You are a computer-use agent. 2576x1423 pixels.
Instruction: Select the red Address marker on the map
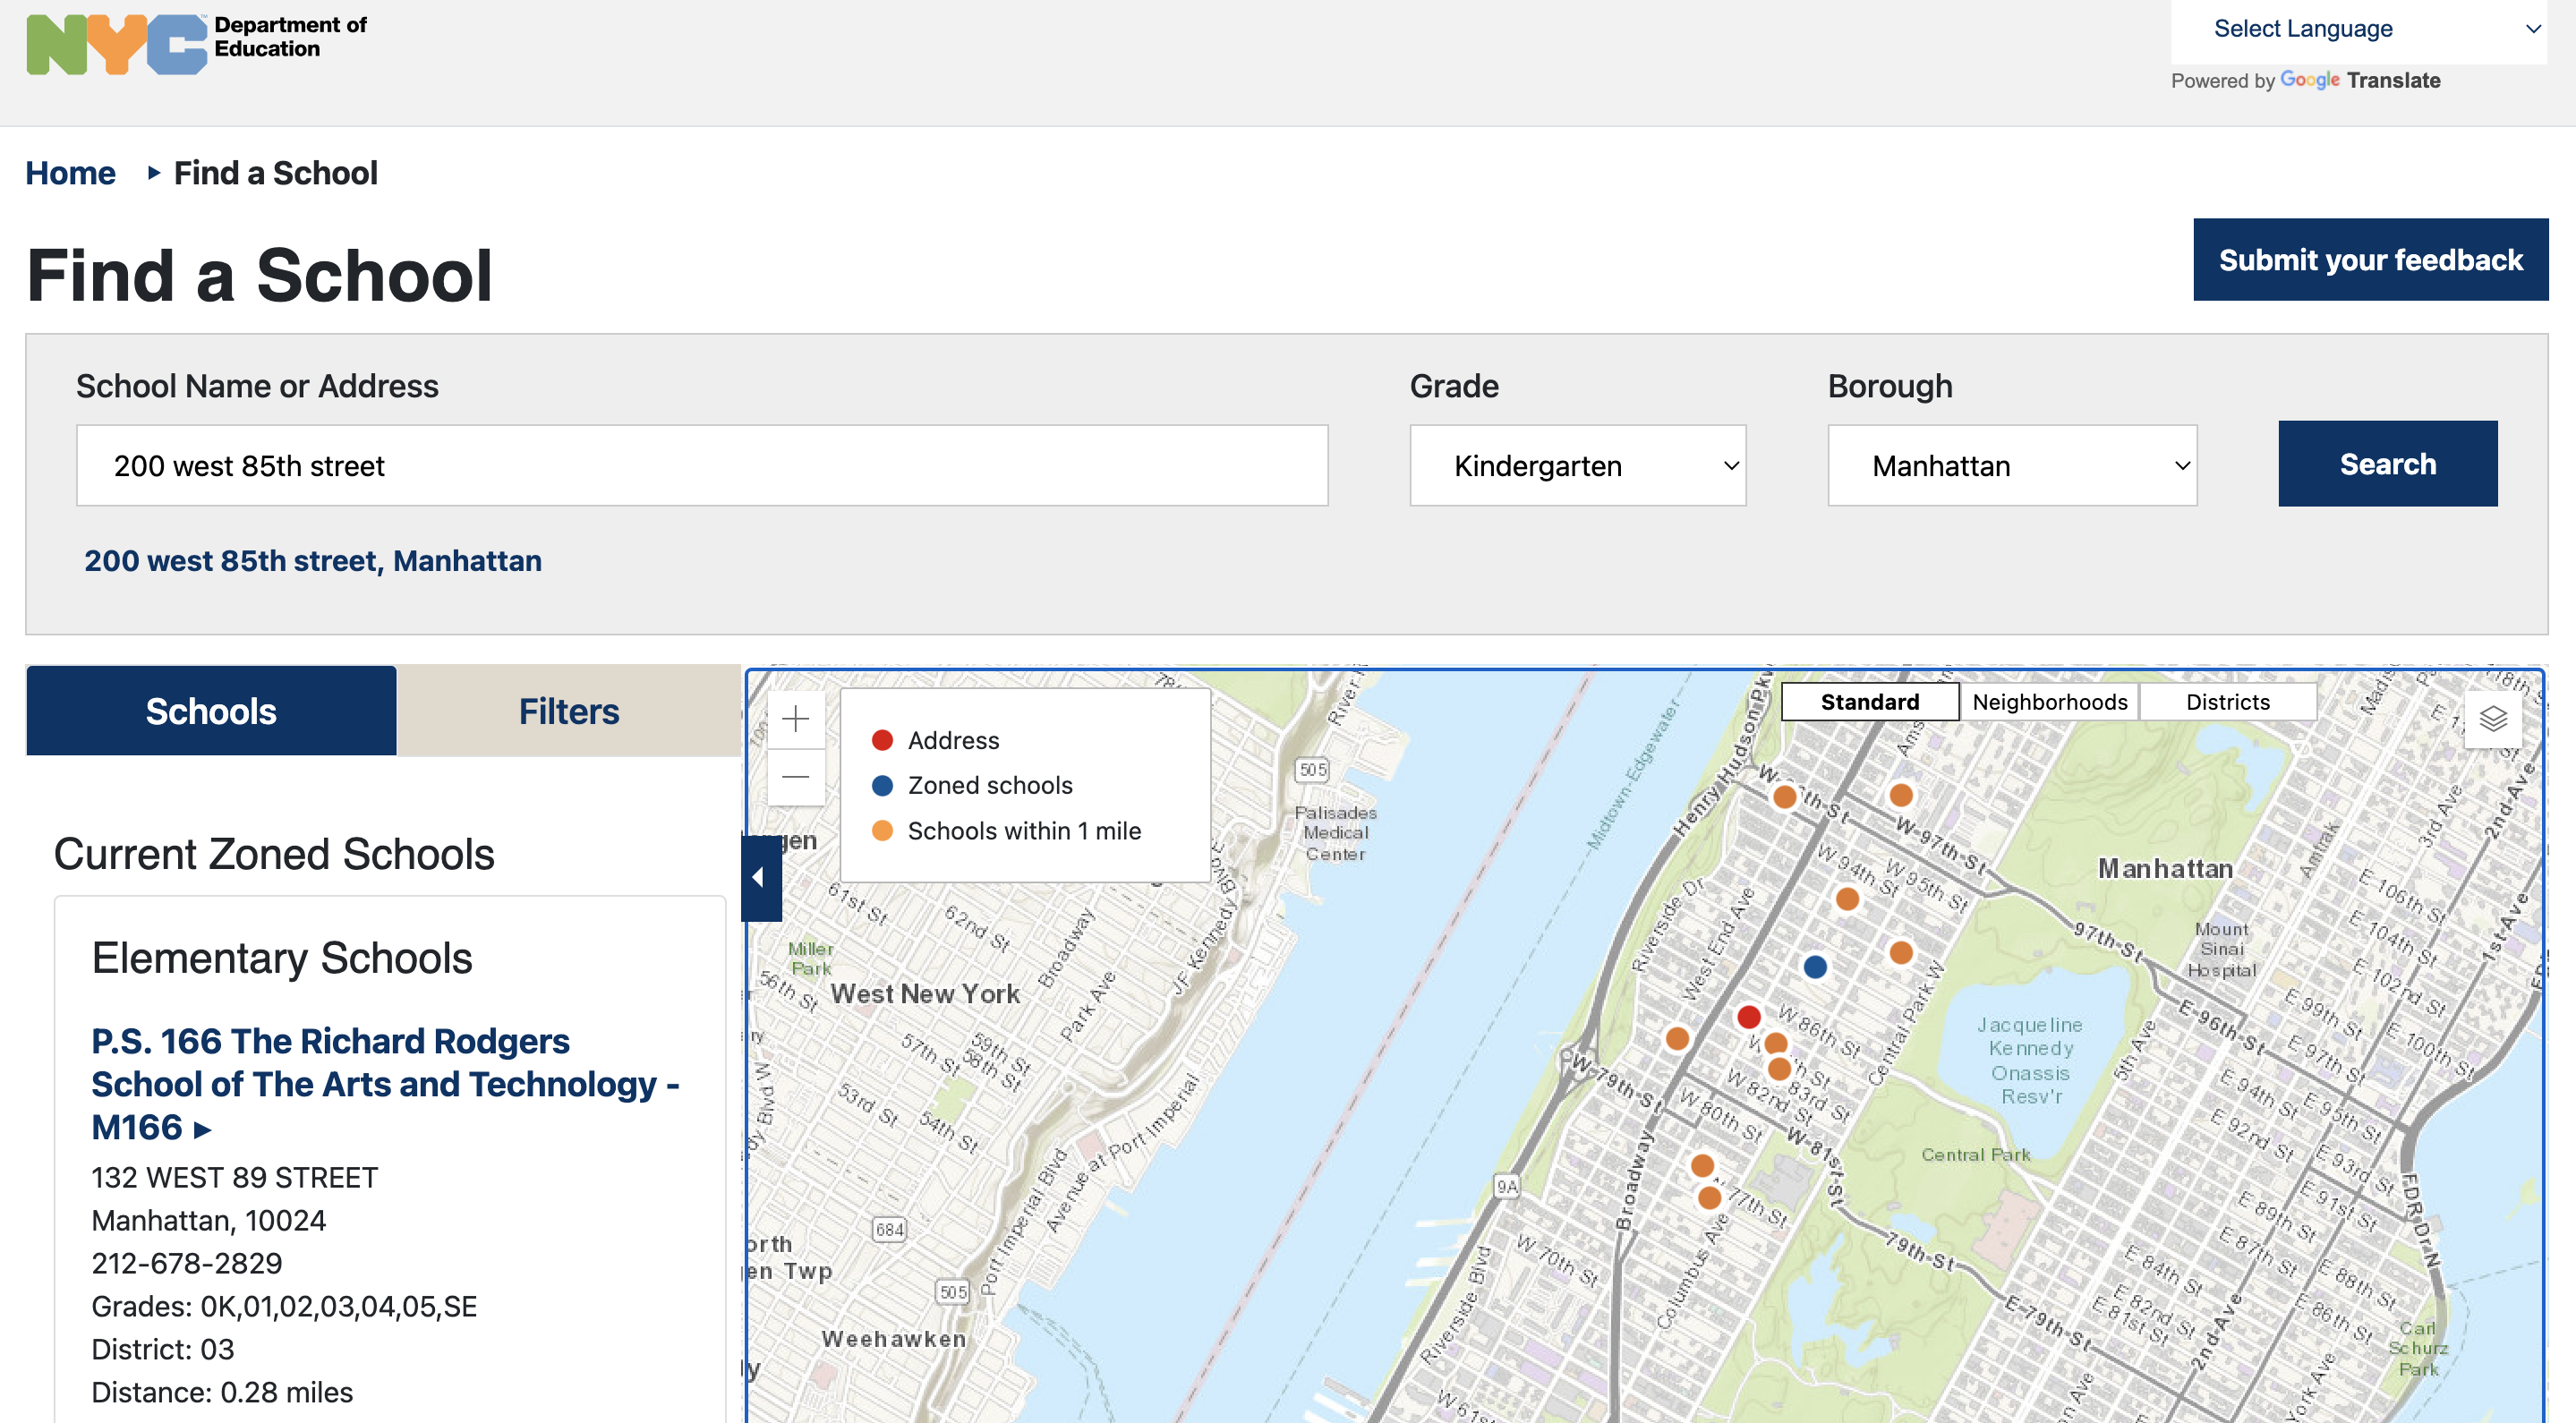1749,1016
